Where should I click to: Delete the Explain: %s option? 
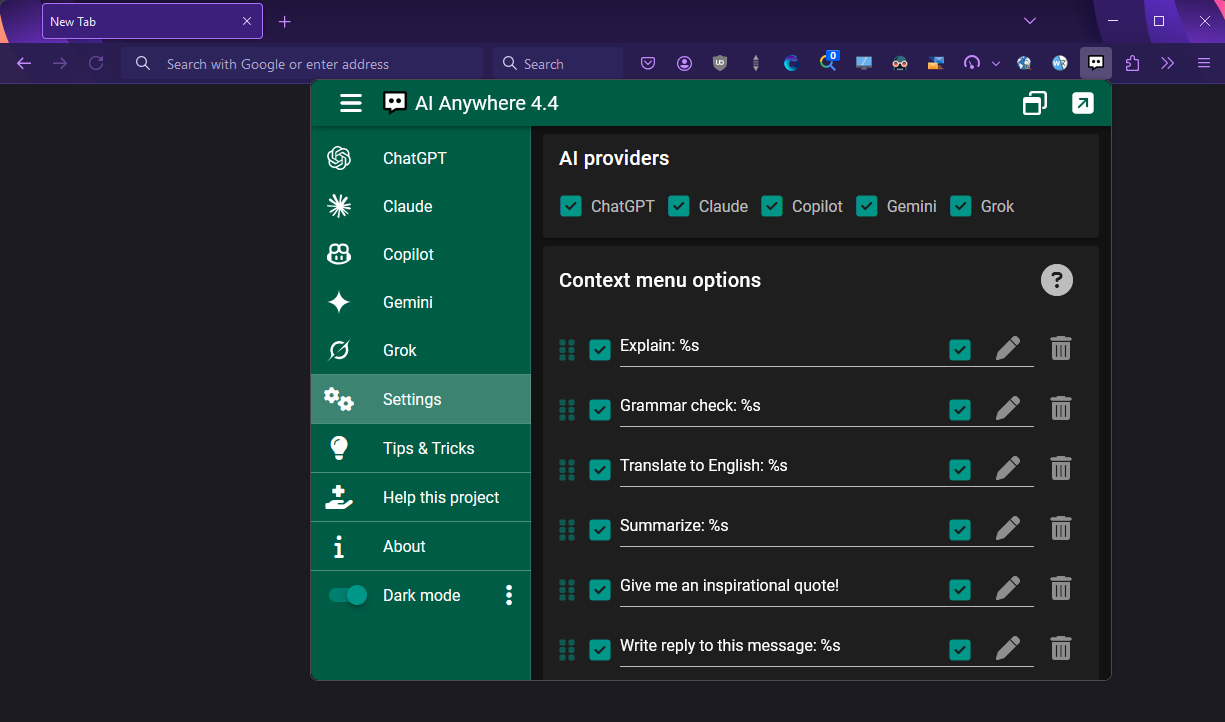1061,348
